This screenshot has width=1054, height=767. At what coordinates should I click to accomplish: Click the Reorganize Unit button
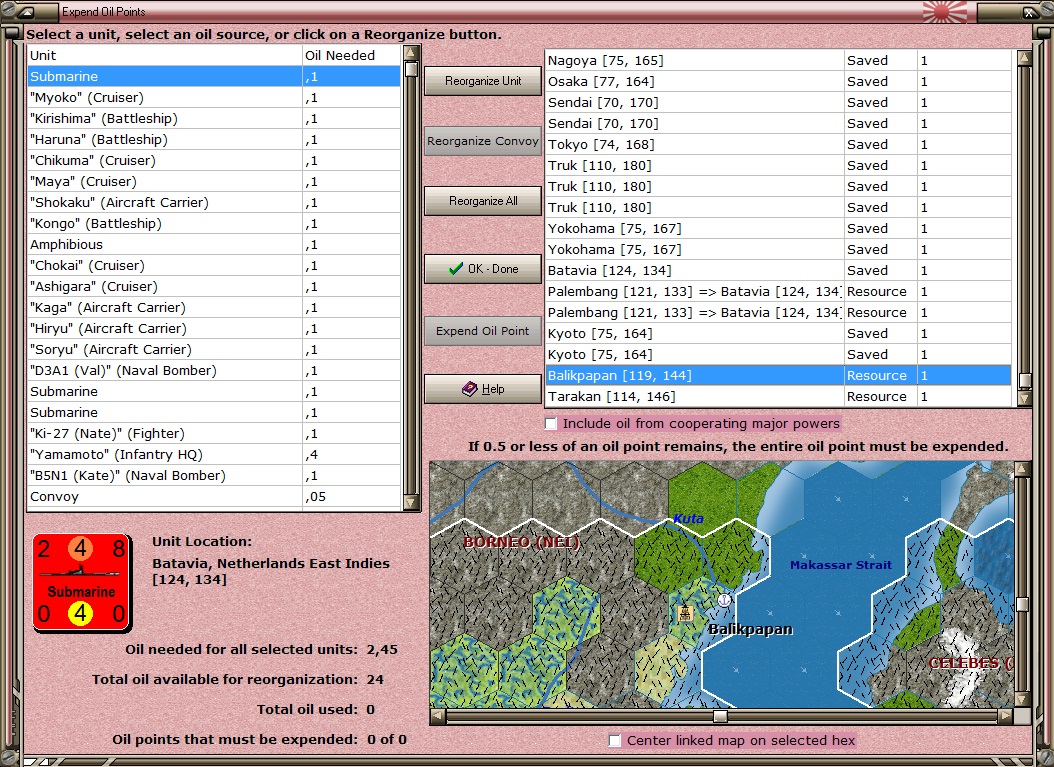[x=483, y=81]
